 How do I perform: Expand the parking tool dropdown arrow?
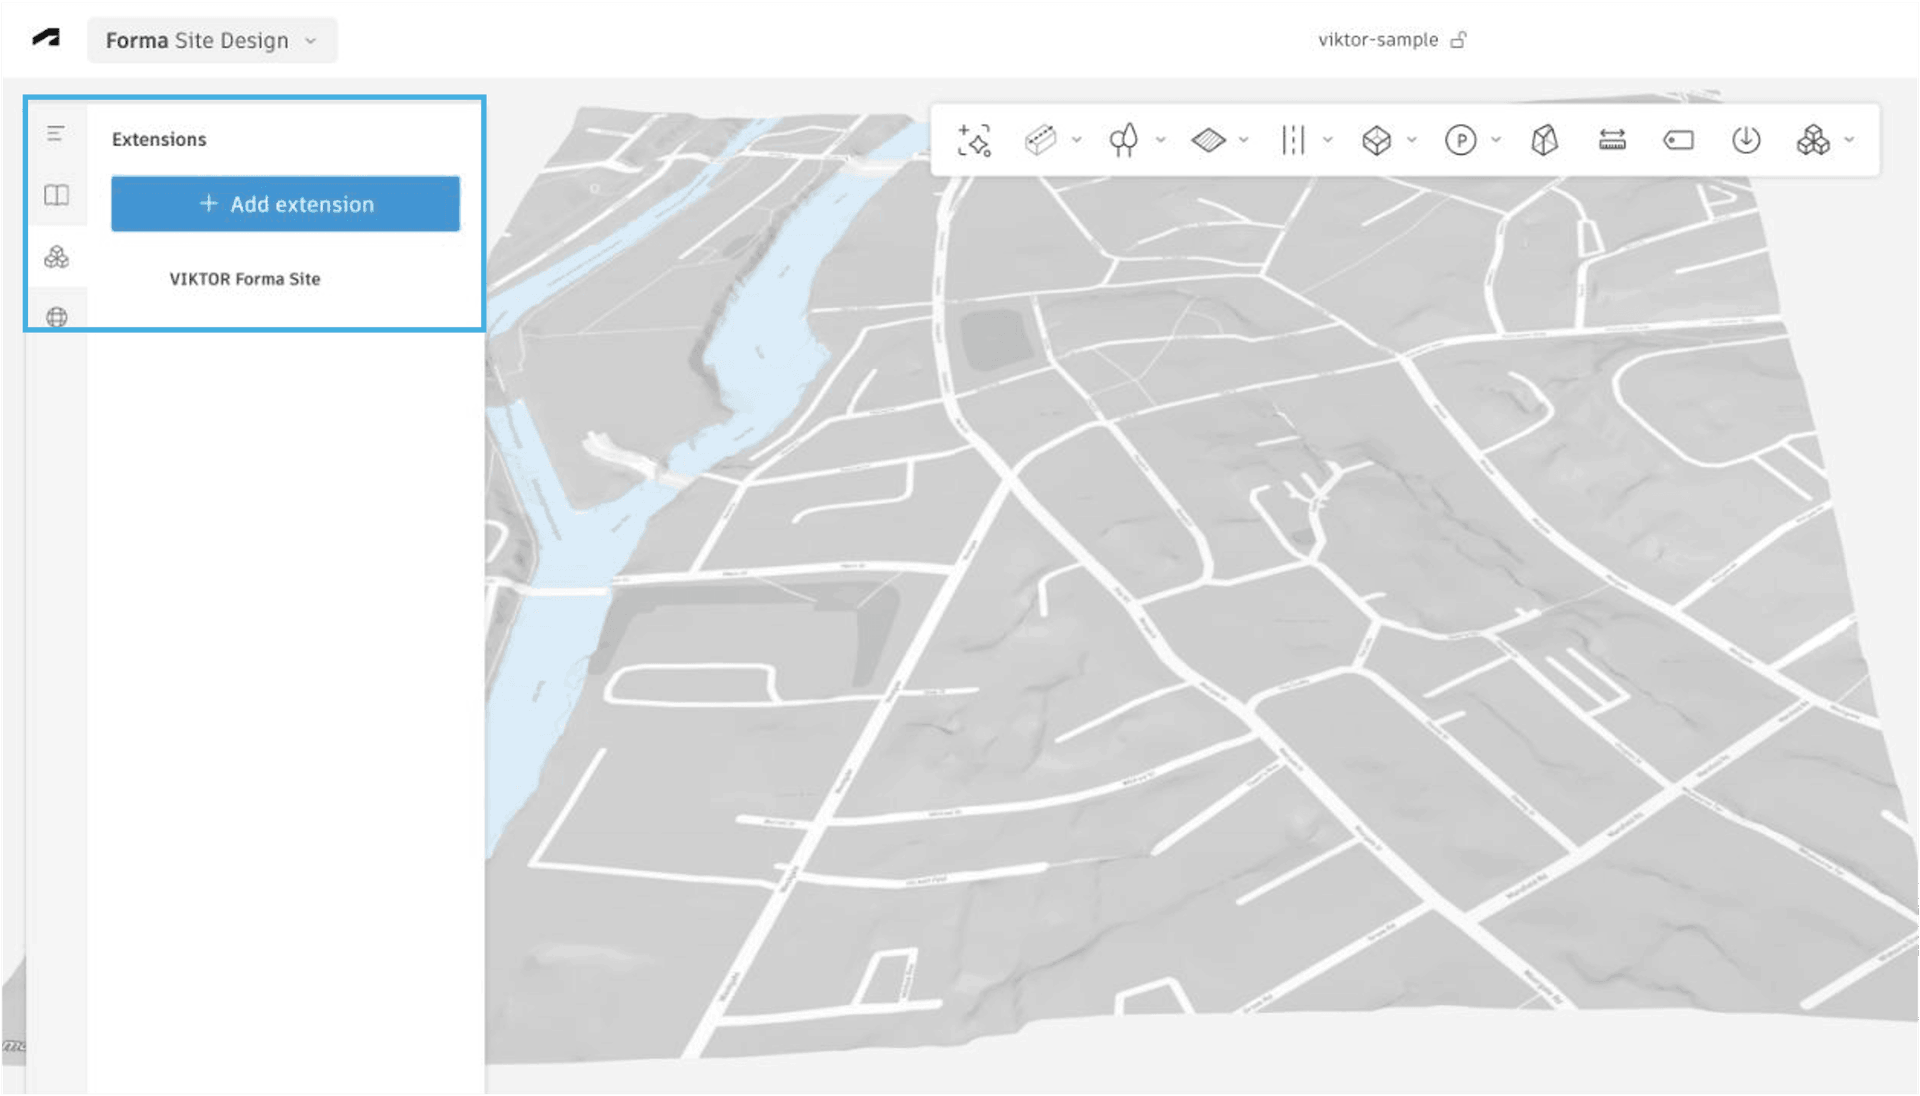click(1495, 140)
